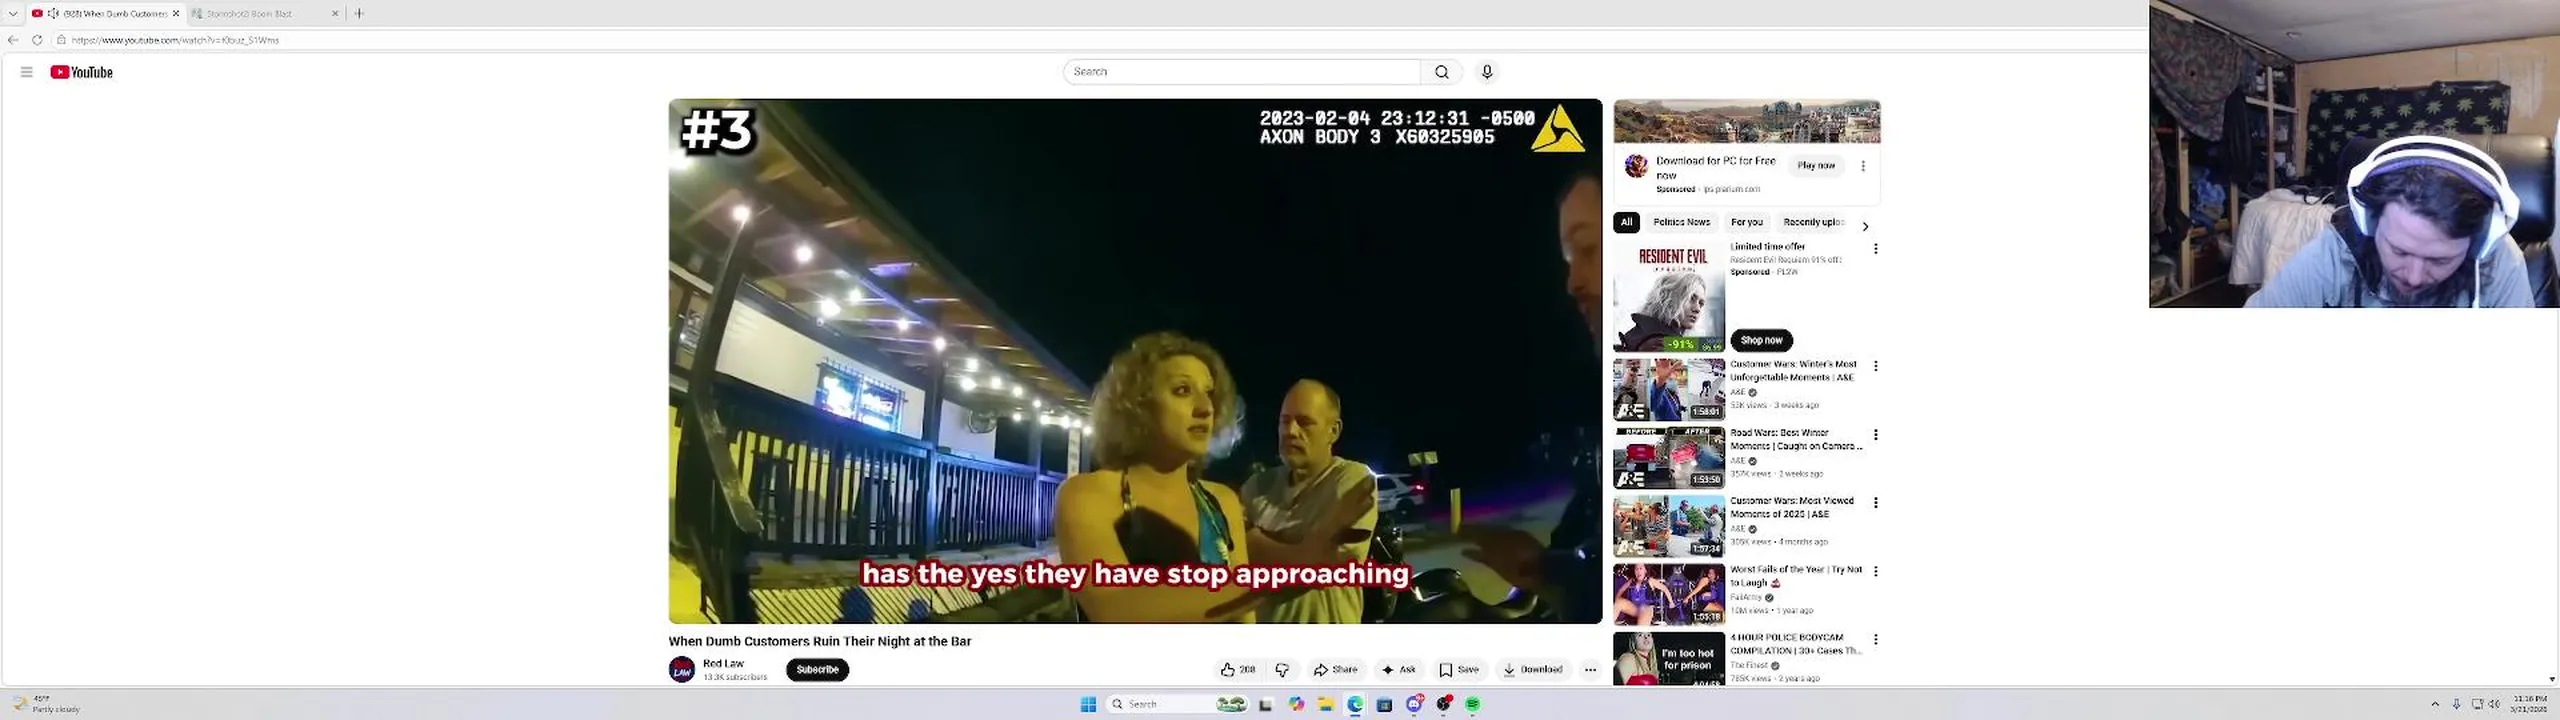Viewport: 2560px width, 720px height.
Task: Open the weather widget on the taskbar
Action: click(45, 704)
